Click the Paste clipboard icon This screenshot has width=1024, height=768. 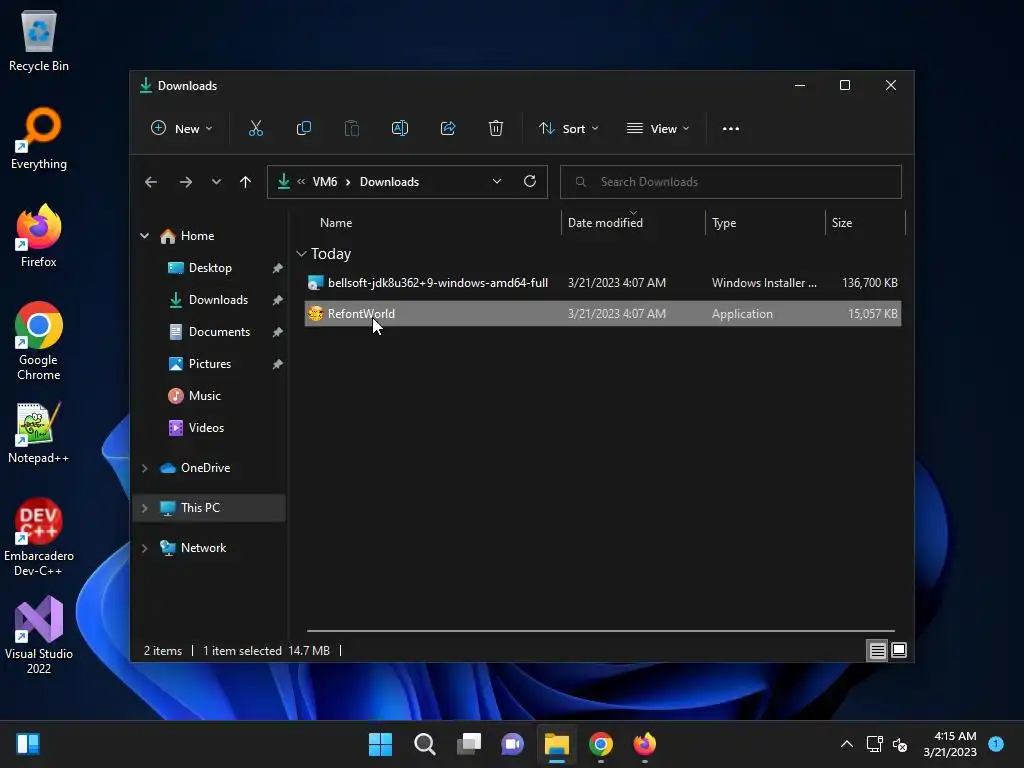tap(352, 129)
